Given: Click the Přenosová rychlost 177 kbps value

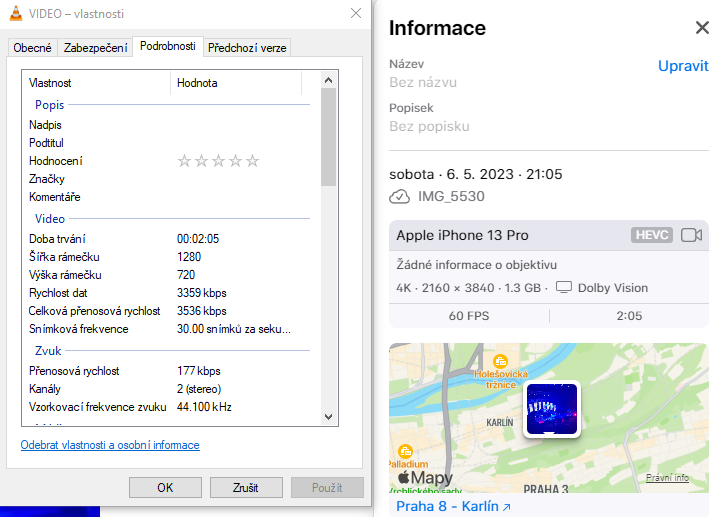Looking at the screenshot, I should pyautogui.click(x=198, y=371).
